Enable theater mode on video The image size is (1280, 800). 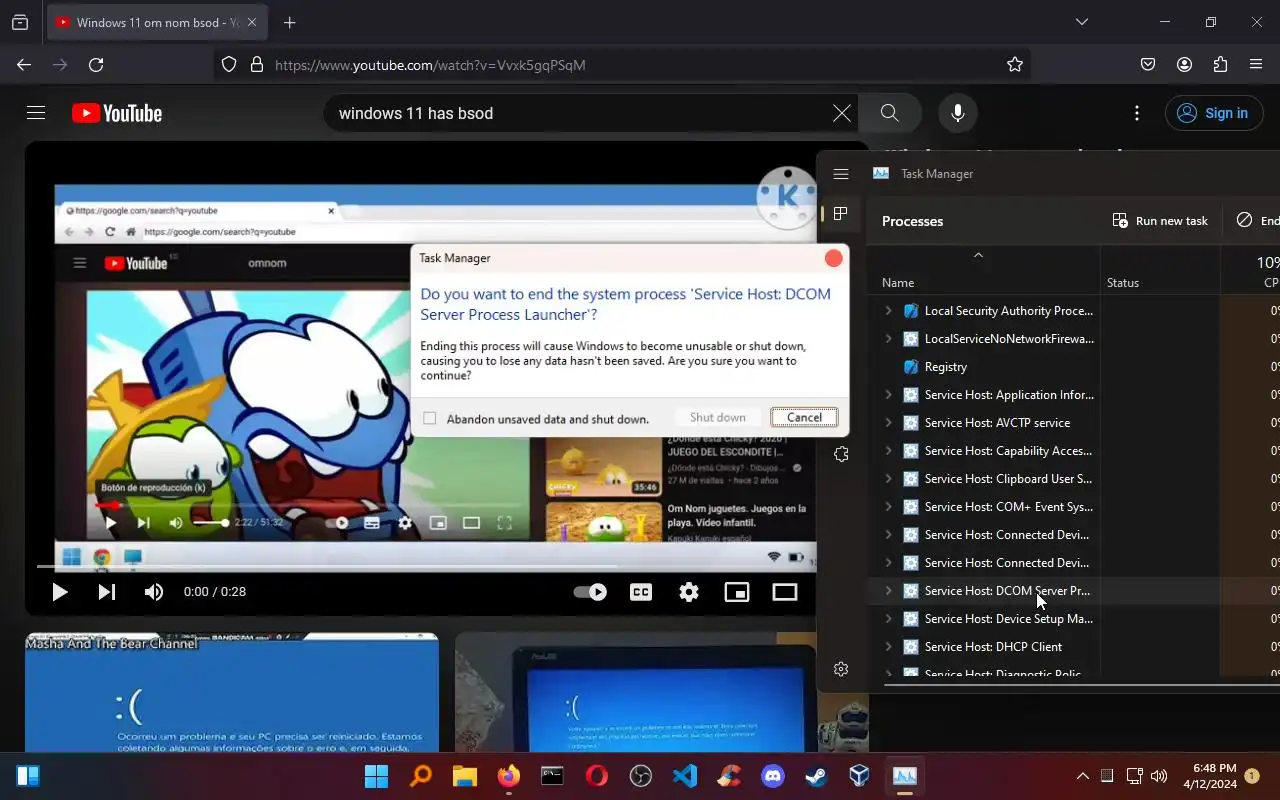coord(785,592)
